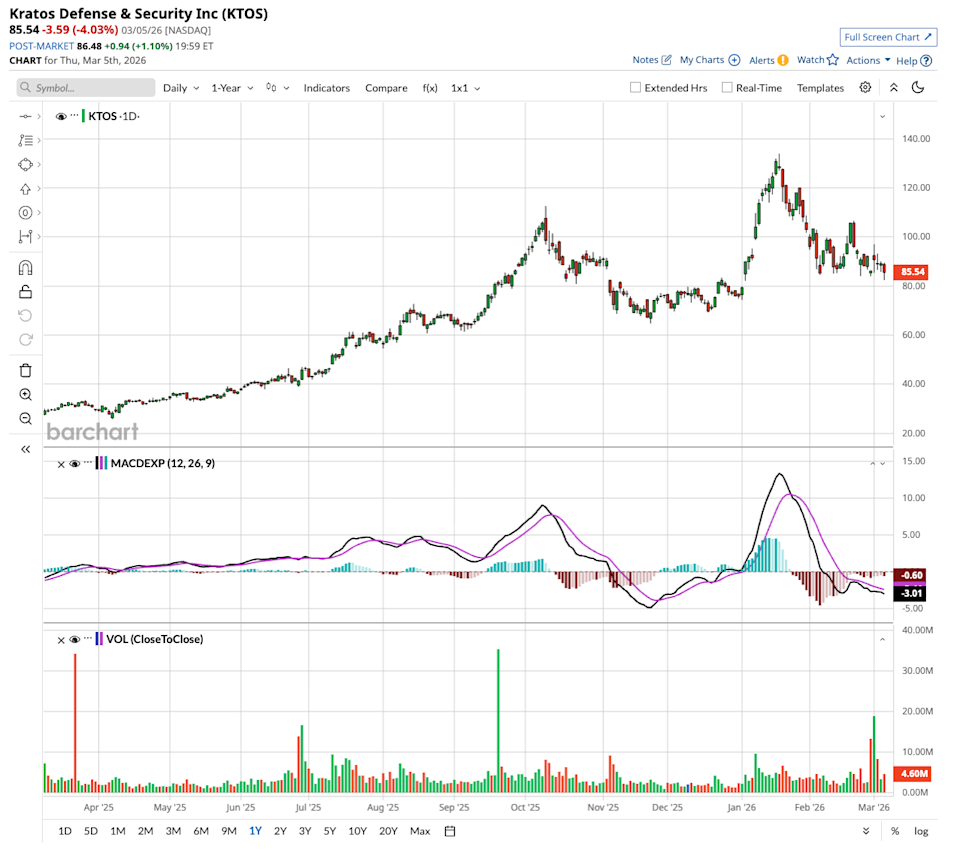Select the 6M time range

pyautogui.click(x=201, y=831)
